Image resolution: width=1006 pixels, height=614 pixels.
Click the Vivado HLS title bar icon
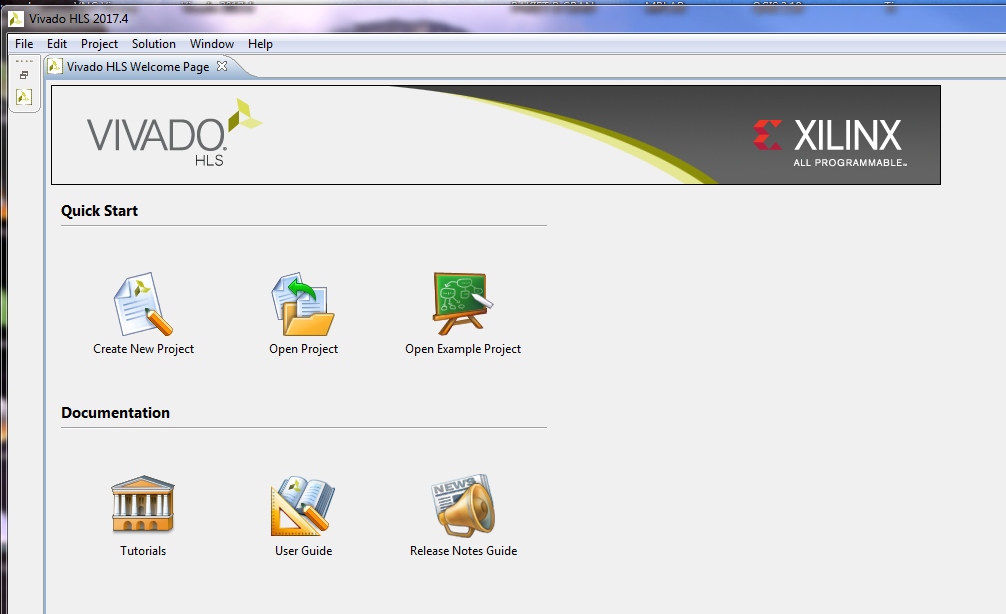click(x=16, y=19)
